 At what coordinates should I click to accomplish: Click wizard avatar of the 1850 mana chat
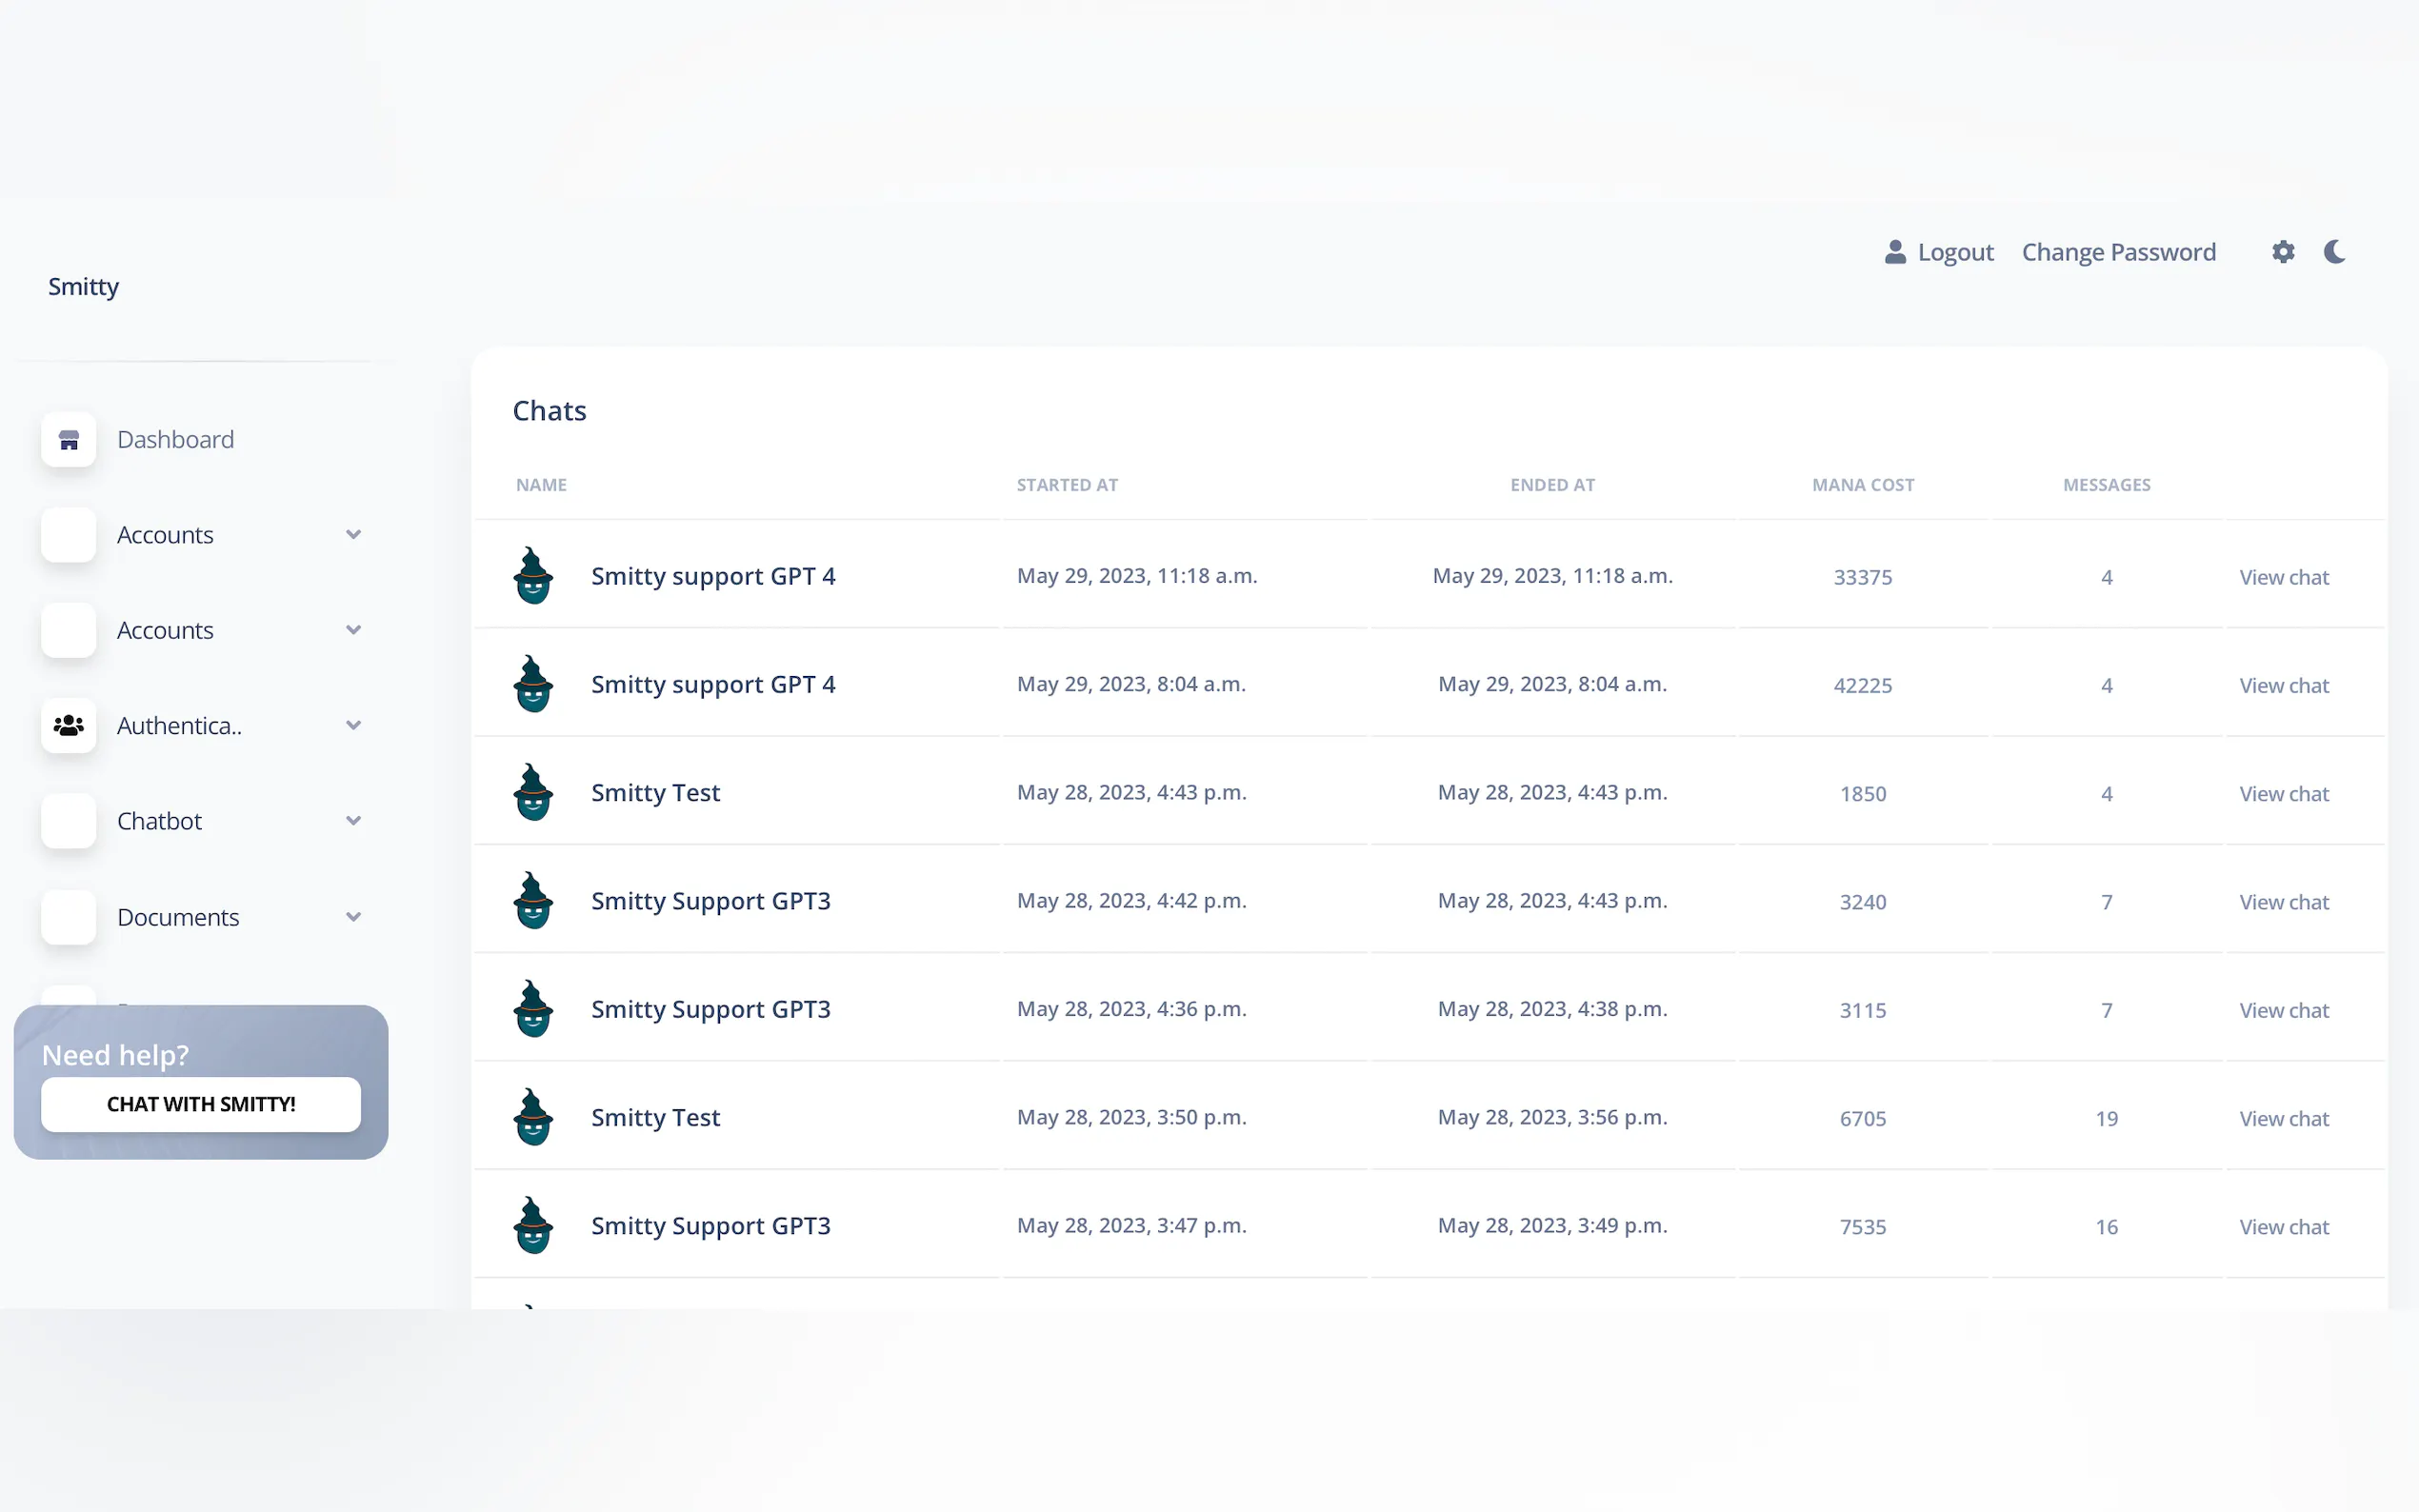point(533,793)
